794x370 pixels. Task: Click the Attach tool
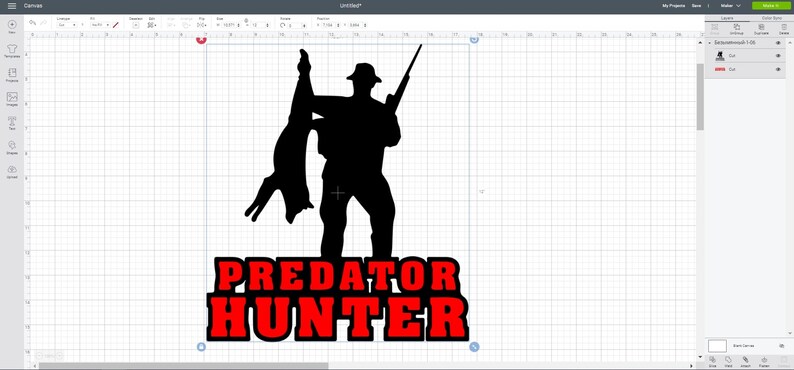click(x=745, y=361)
